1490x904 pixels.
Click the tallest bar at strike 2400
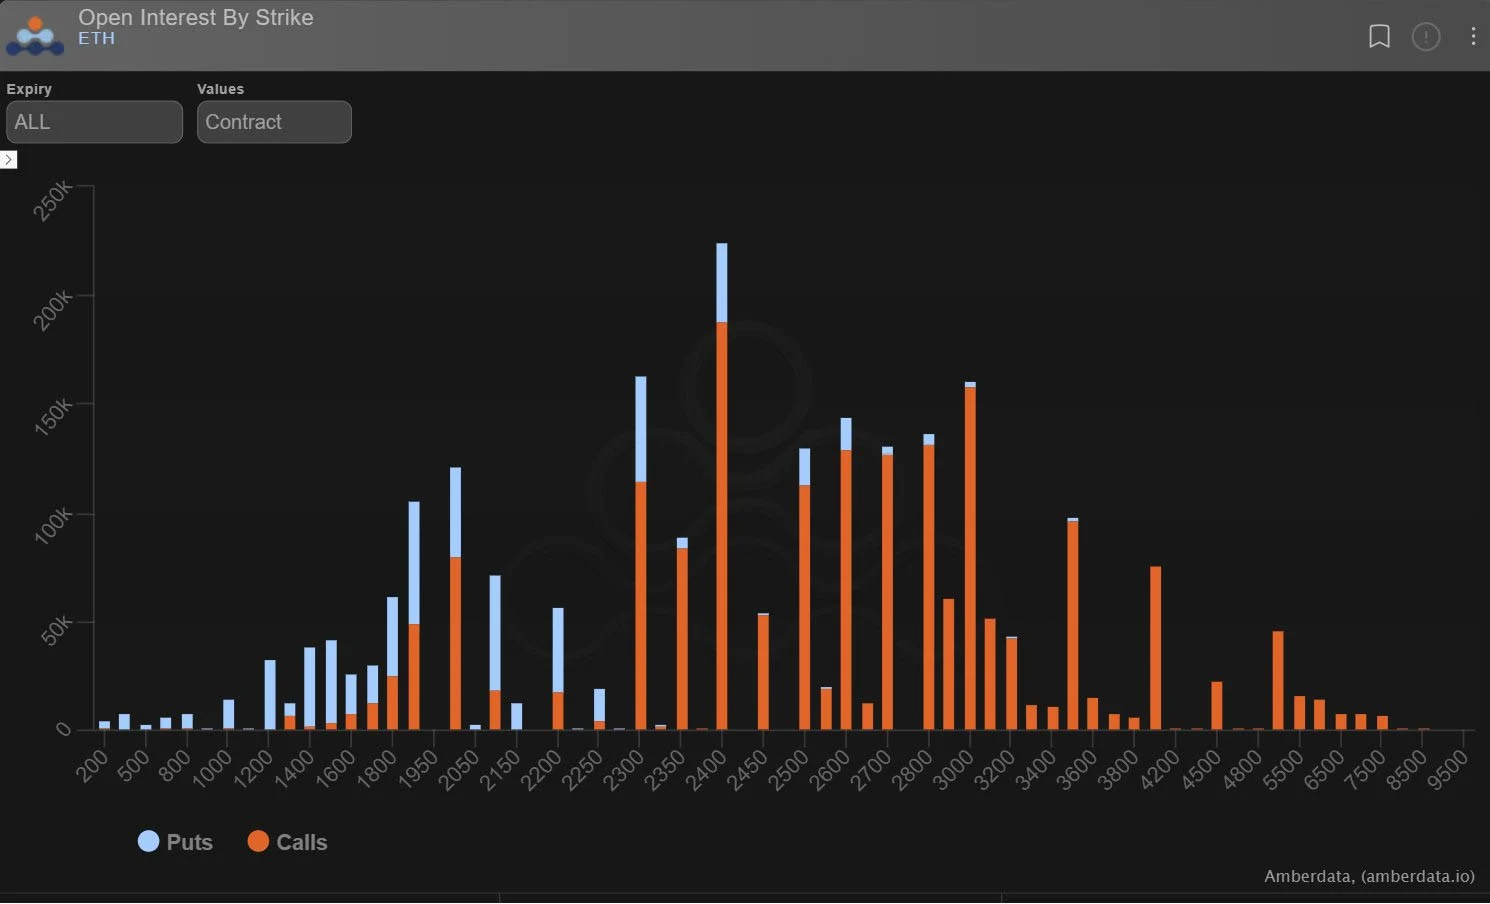tap(722, 486)
